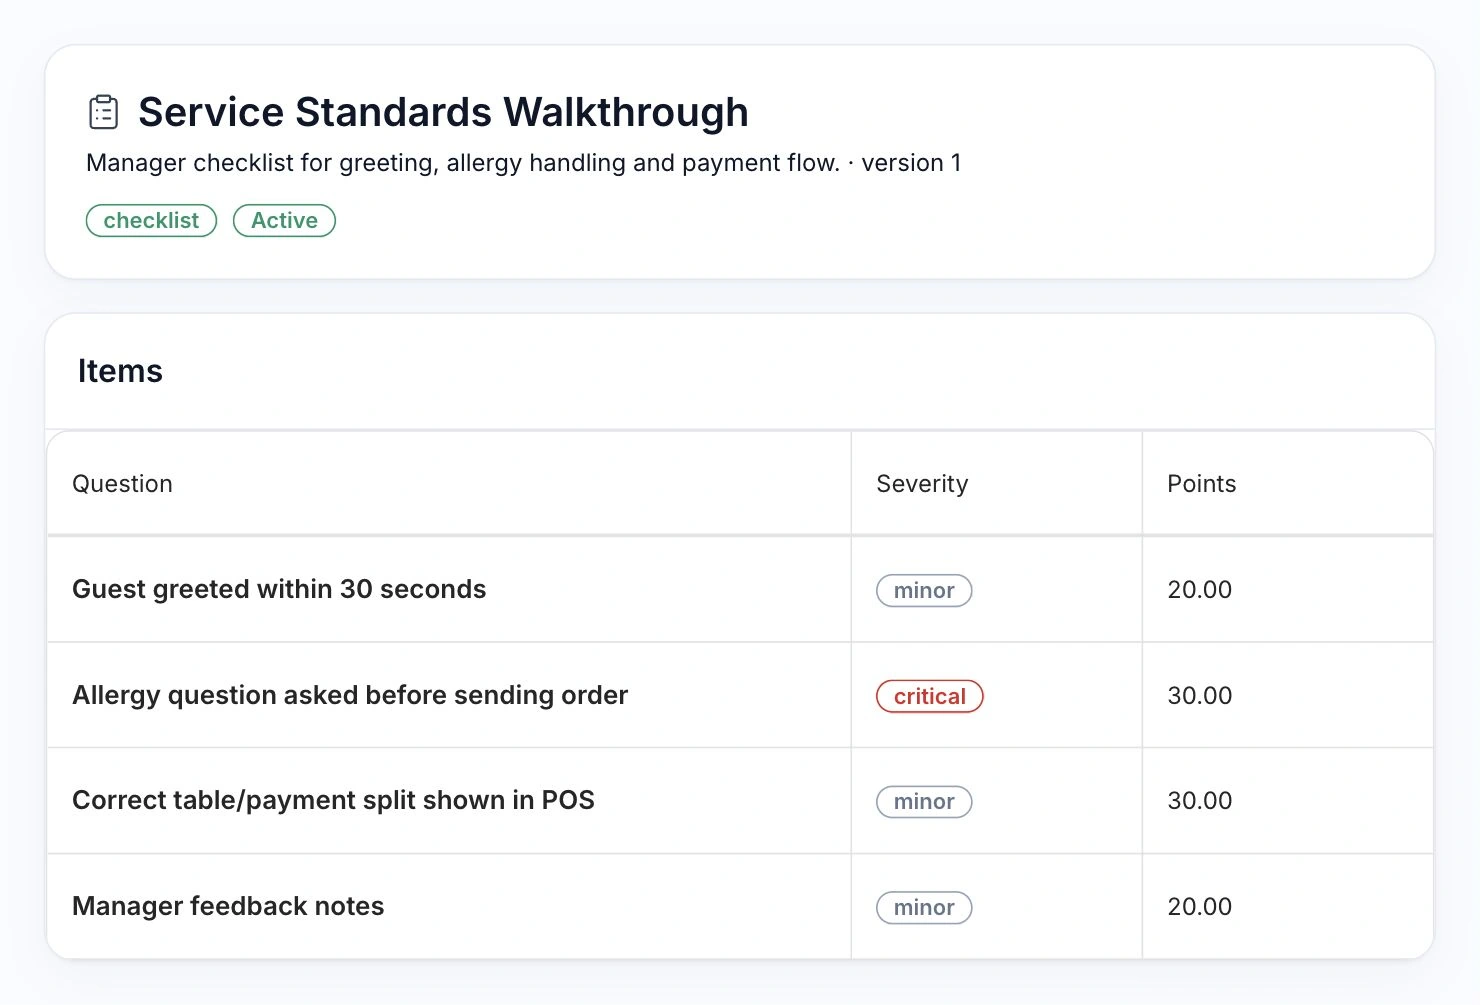Image resolution: width=1480 pixels, height=1005 pixels.
Task: Click the 20.00 points for Manager feedback
Action: point(1199,907)
